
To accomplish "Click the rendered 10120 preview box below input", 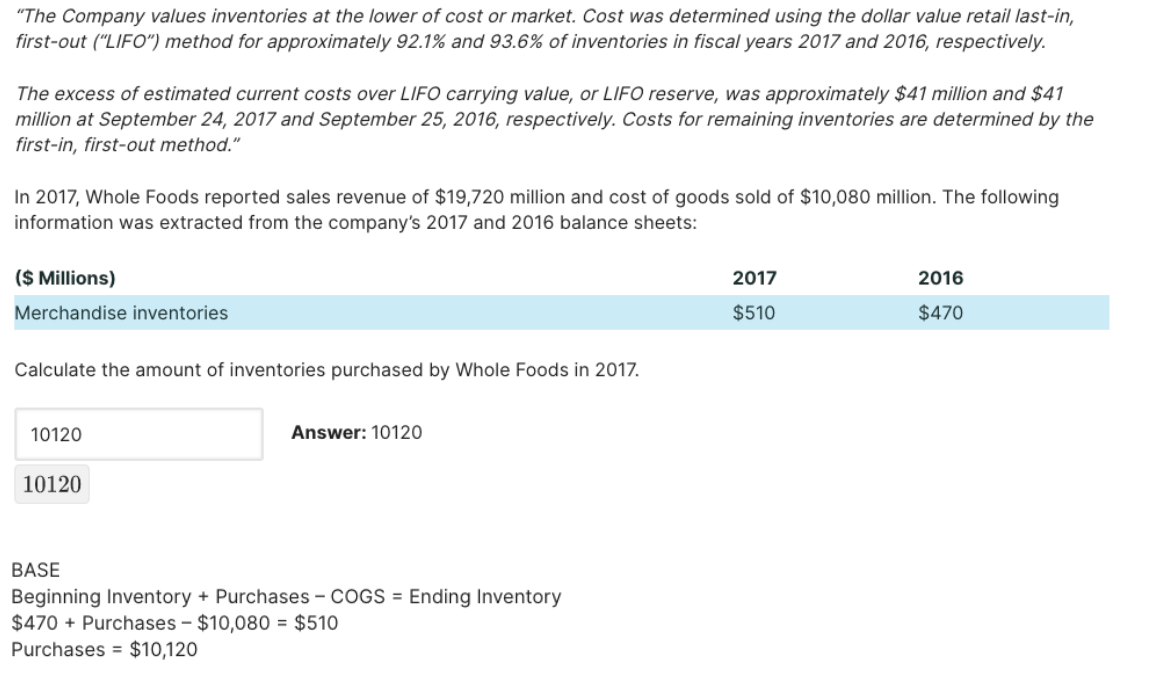I will click(52, 485).
